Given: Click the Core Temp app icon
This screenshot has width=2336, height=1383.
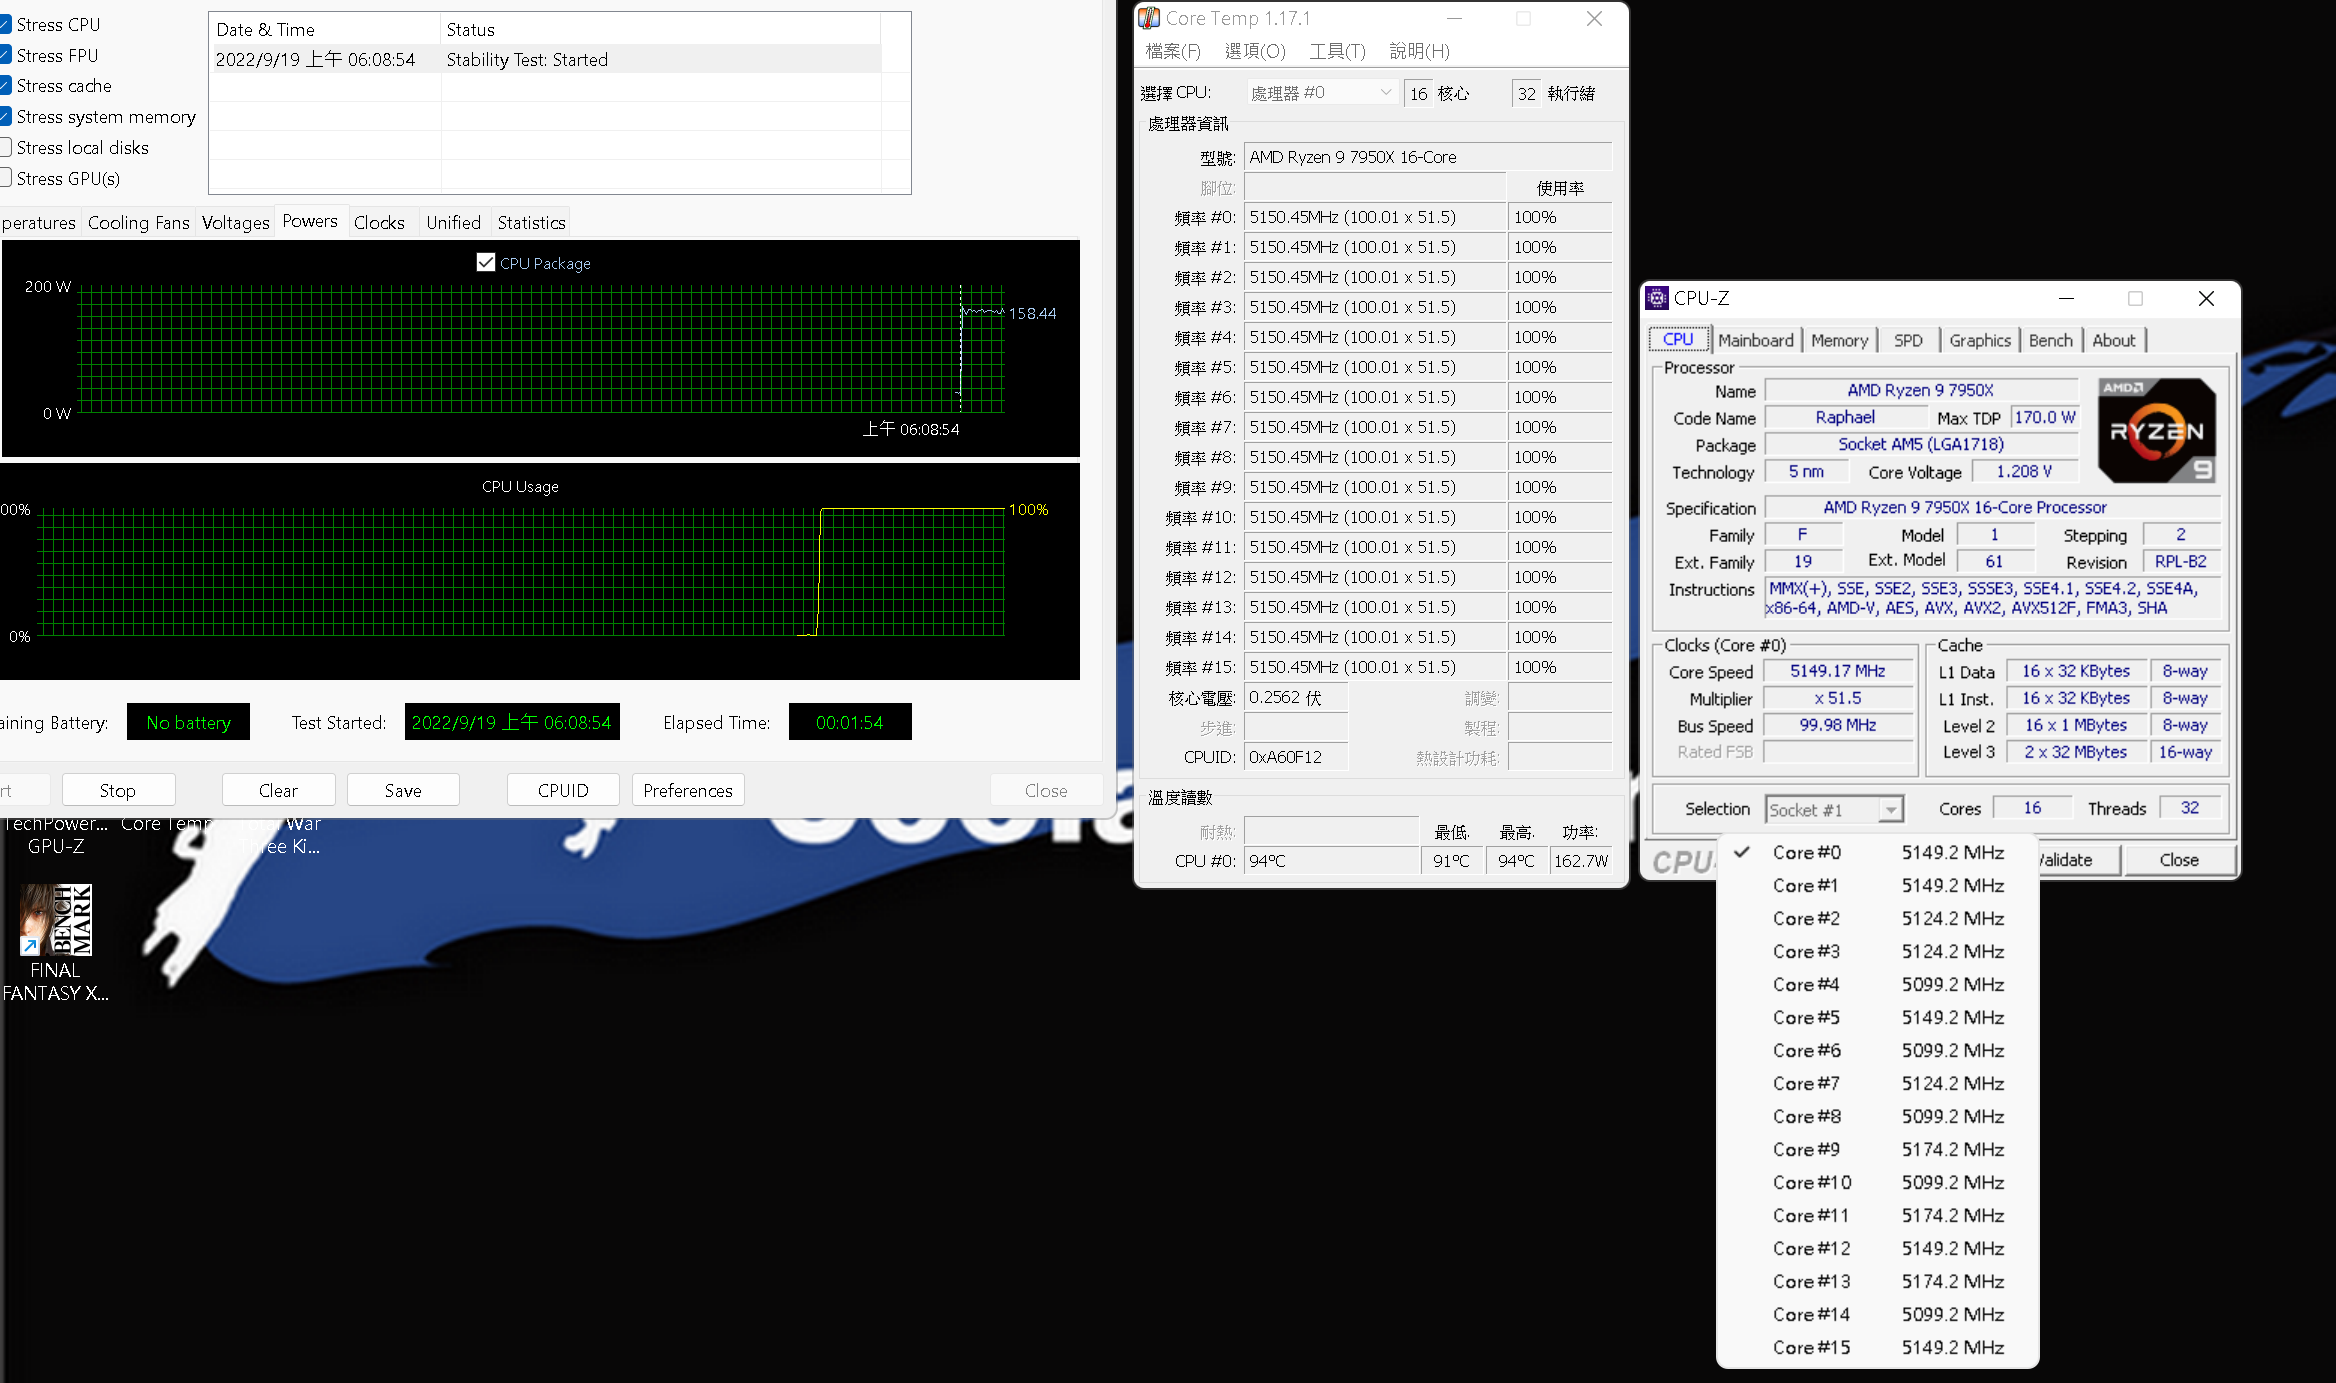Looking at the screenshot, I should [x=1150, y=18].
